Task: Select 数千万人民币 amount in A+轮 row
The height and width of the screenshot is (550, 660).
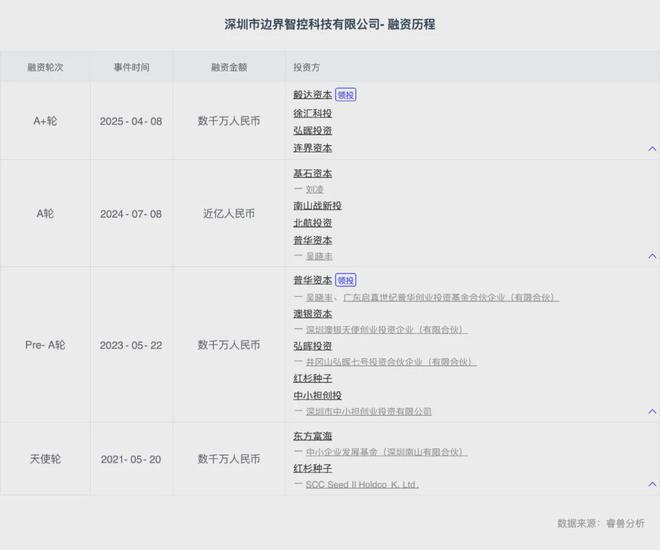Action: click(229, 121)
